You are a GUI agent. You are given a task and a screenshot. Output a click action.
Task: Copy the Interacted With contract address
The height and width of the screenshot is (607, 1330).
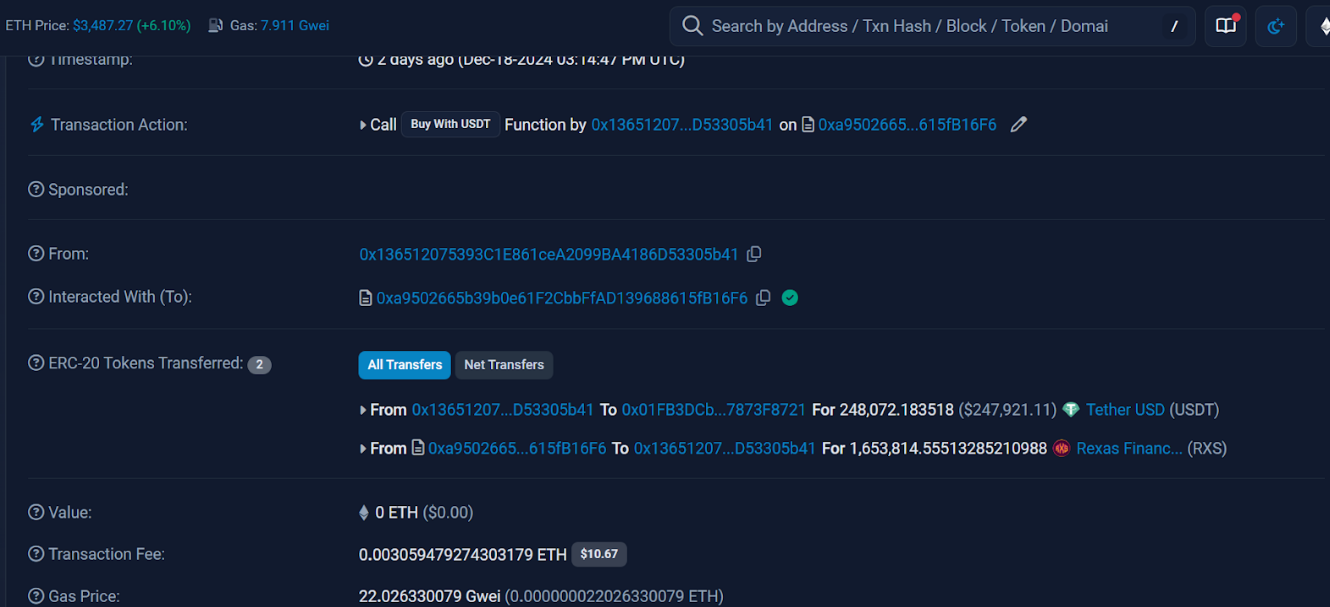tap(763, 297)
